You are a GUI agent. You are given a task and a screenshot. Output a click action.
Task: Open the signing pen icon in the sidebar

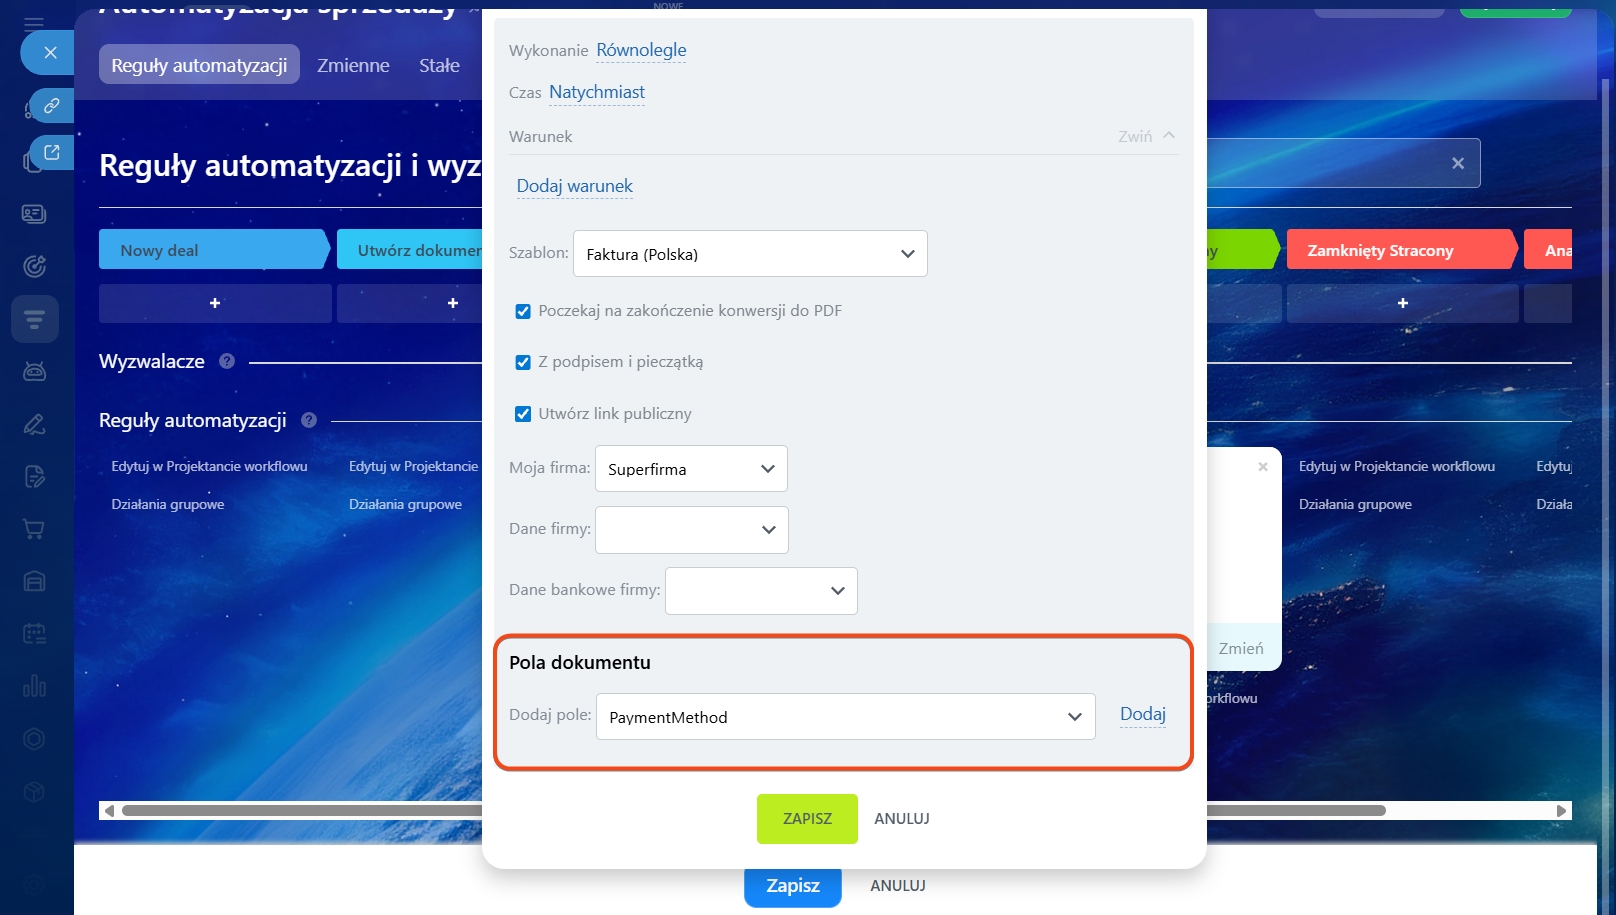[34, 424]
